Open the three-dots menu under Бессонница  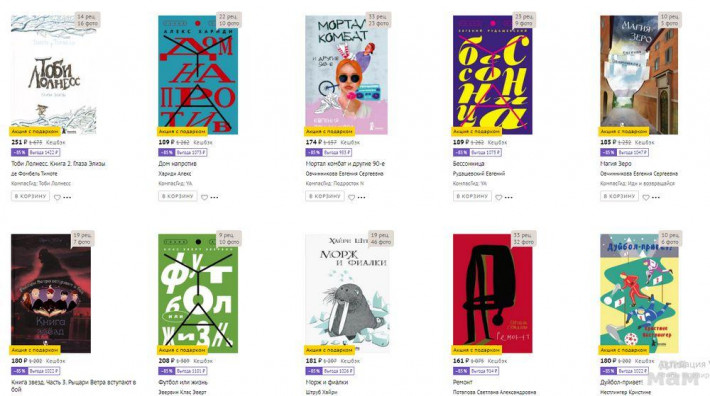click(509, 197)
